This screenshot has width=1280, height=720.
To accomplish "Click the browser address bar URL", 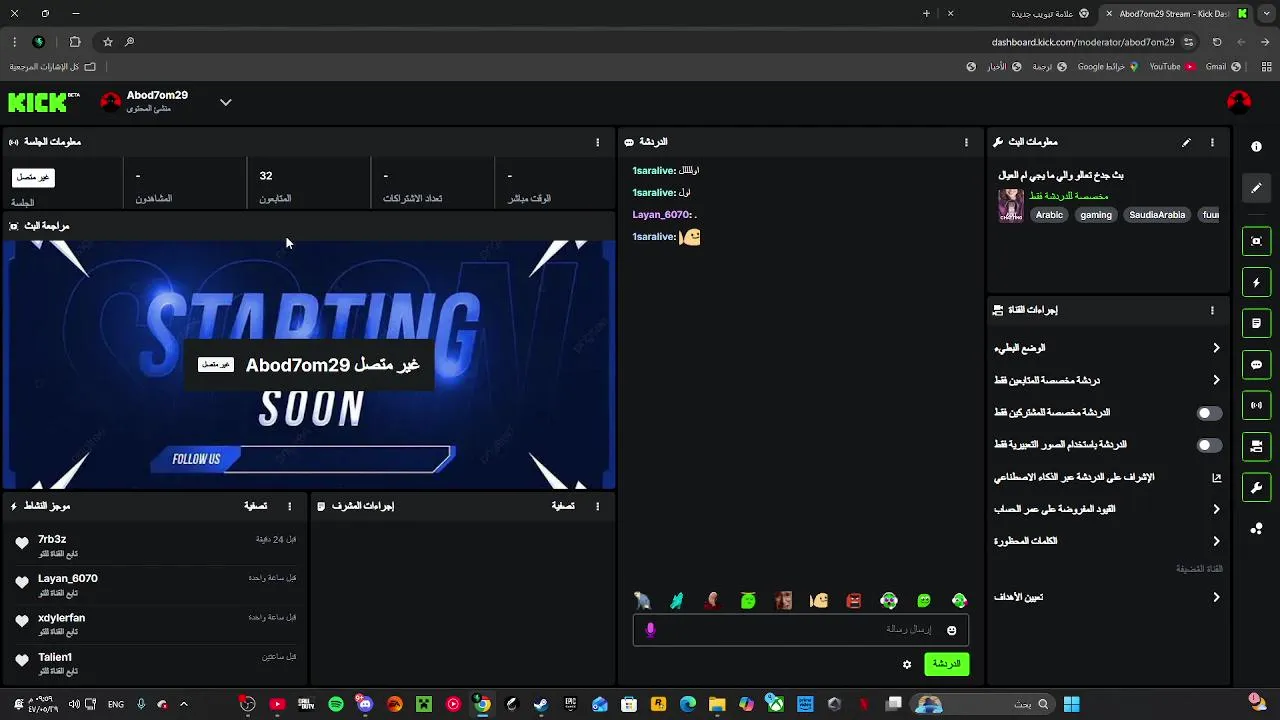I will (1083, 42).
